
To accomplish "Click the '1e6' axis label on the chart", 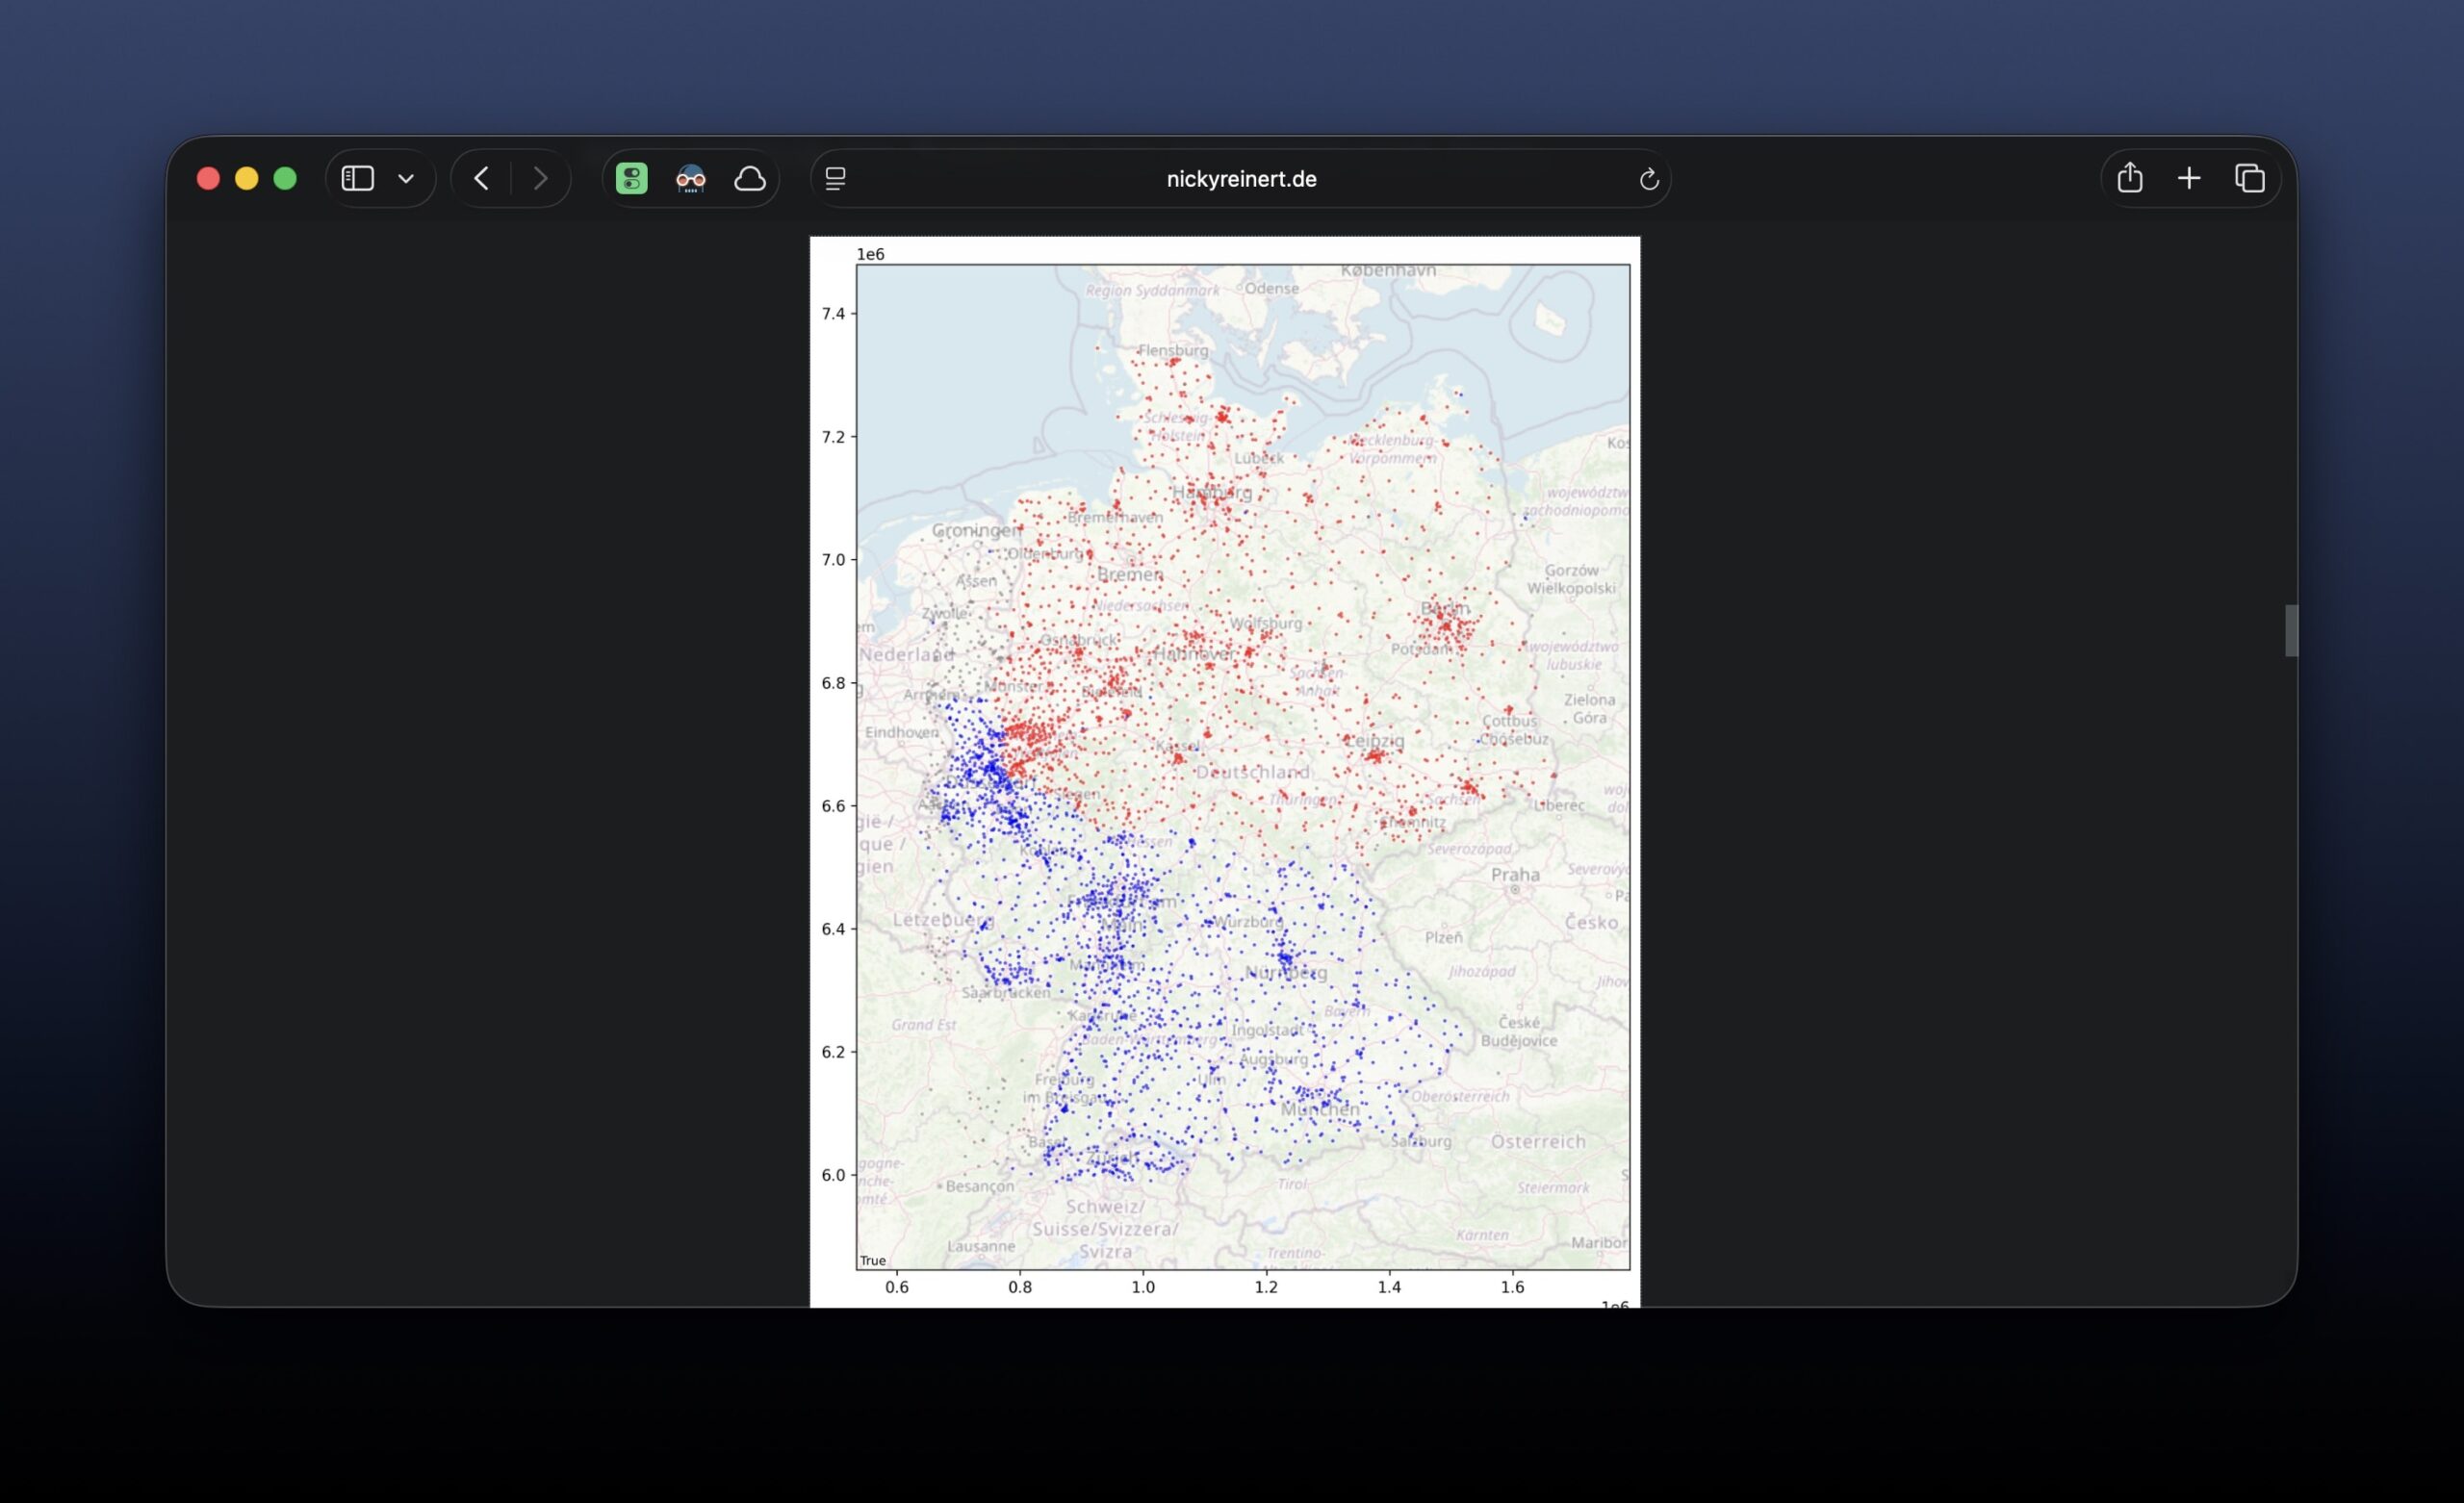I will pos(871,253).
